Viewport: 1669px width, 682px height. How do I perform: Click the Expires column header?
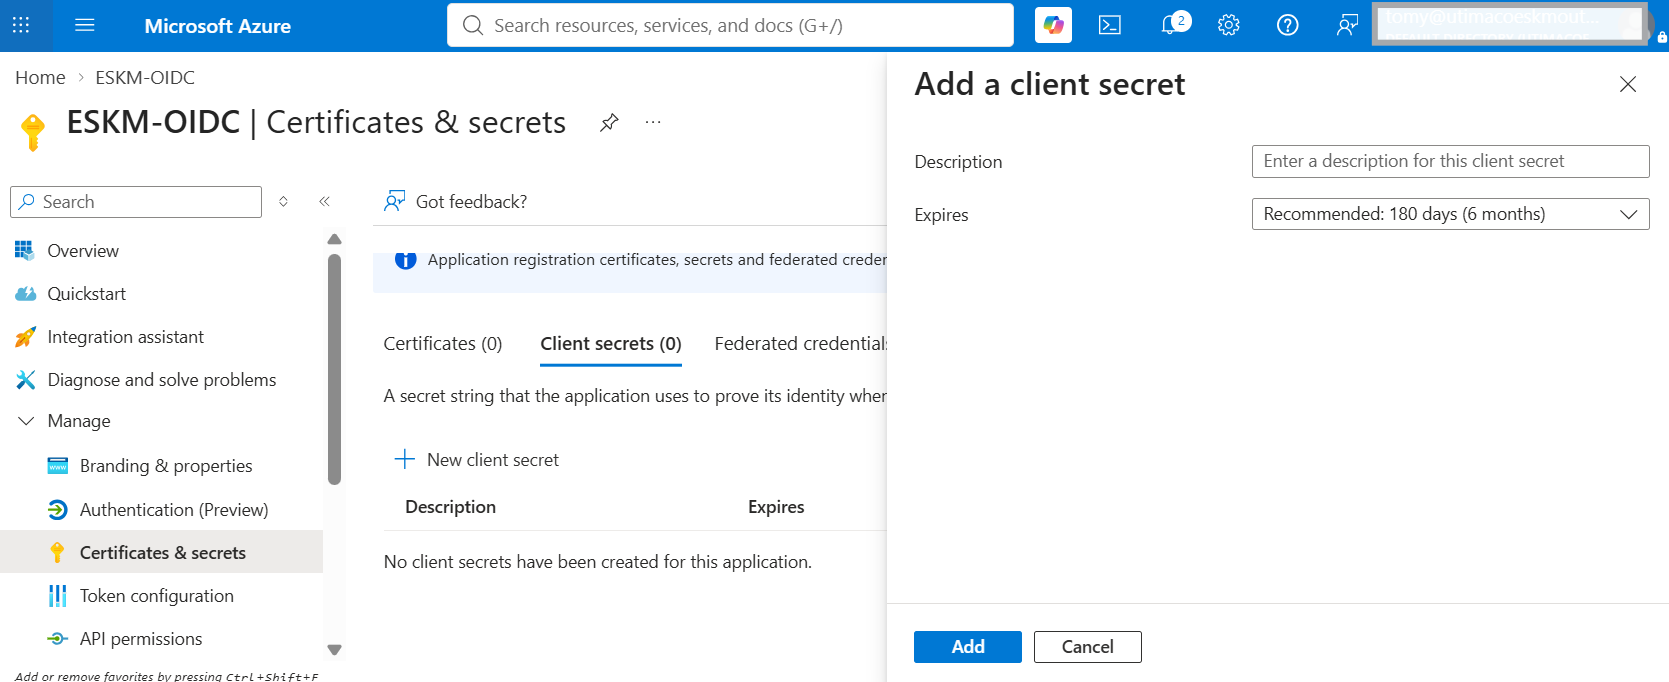pos(776,507)
